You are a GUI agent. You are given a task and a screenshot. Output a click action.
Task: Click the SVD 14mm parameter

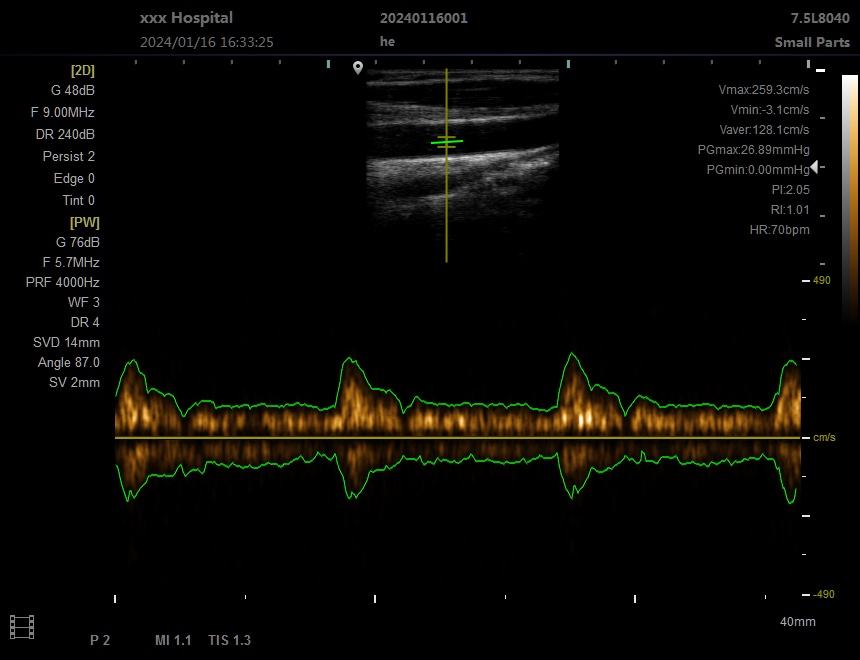pyautogui.click(x=66, y=342)
